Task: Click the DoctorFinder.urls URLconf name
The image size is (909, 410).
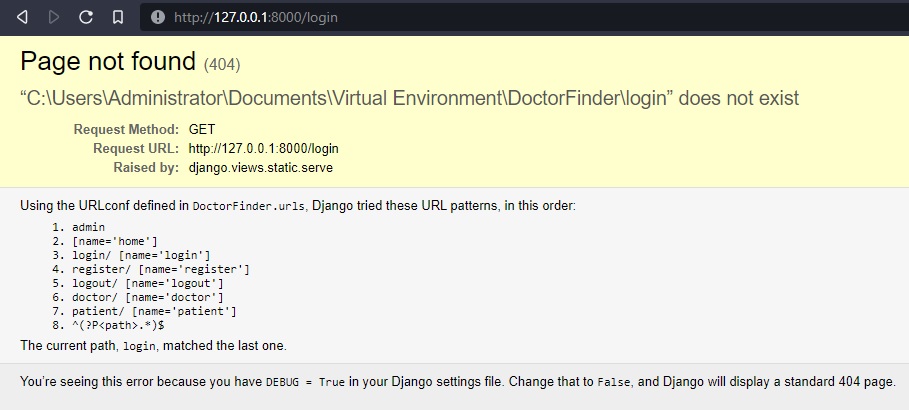Action: coord(249,206)
